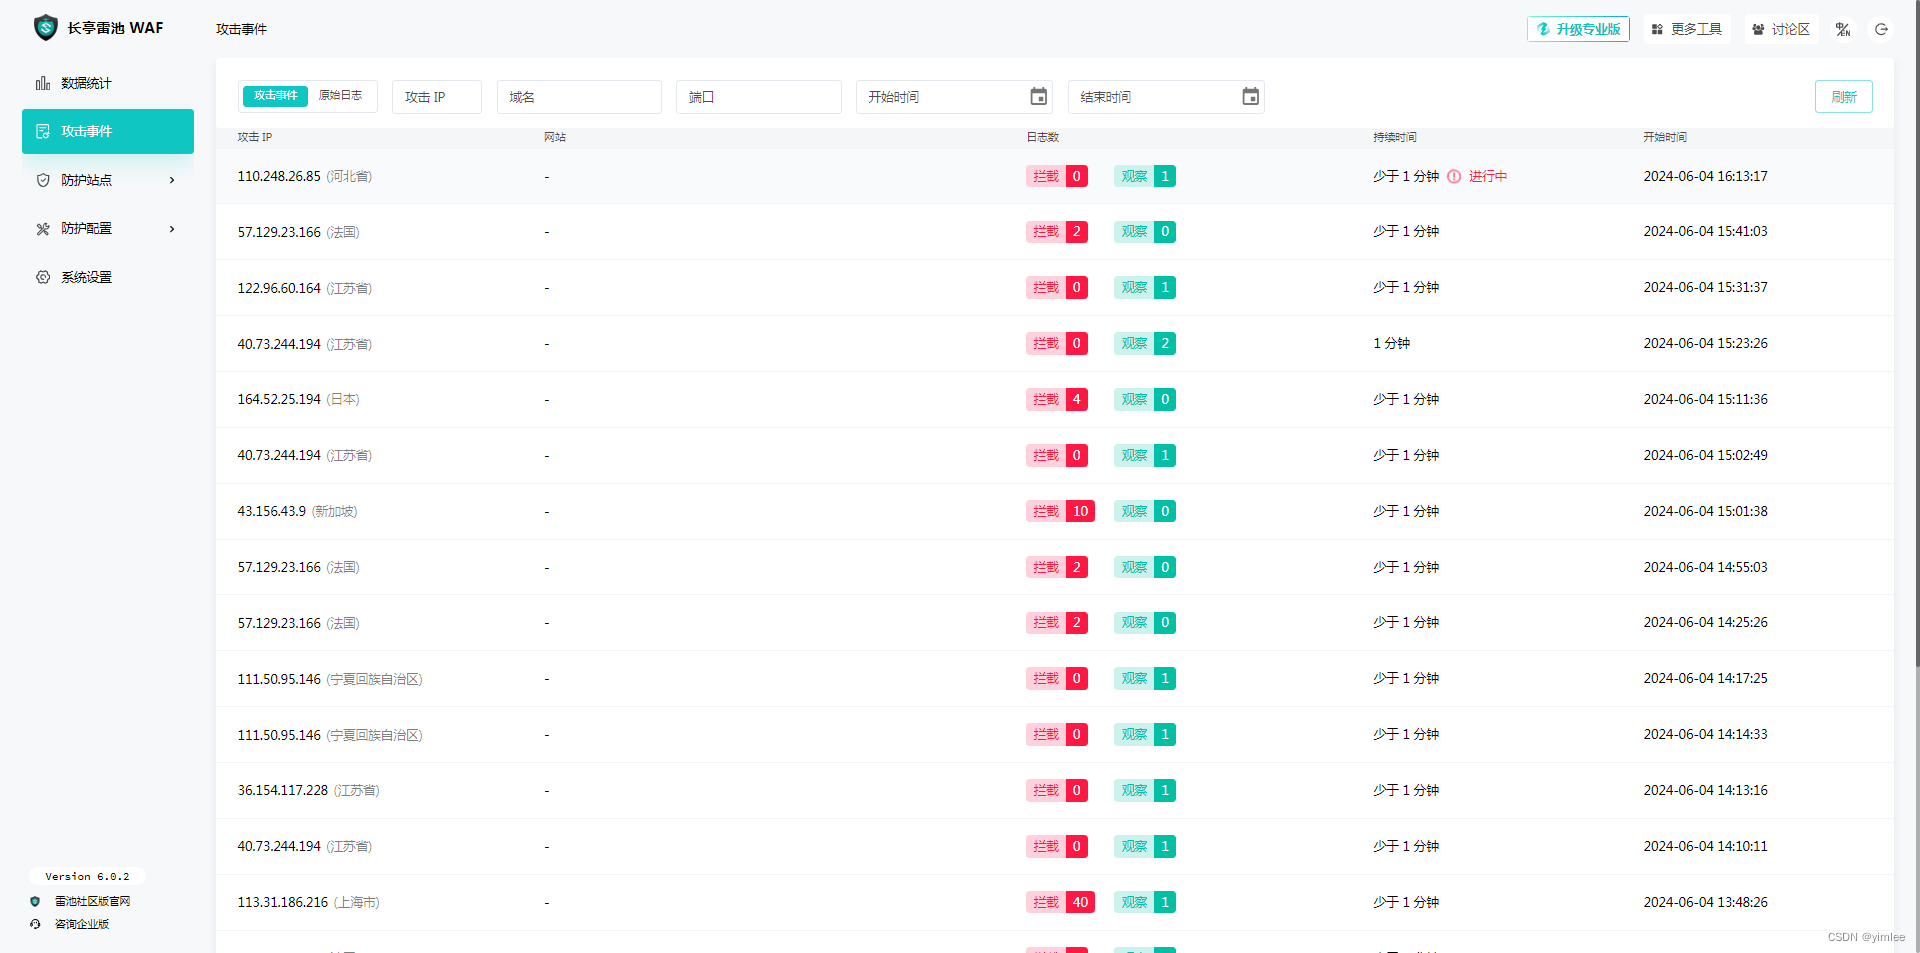Open 开始时间 calendar picker icon
The width and height of the screenshot is (1920, 953).
click(x=1039, y=97)
